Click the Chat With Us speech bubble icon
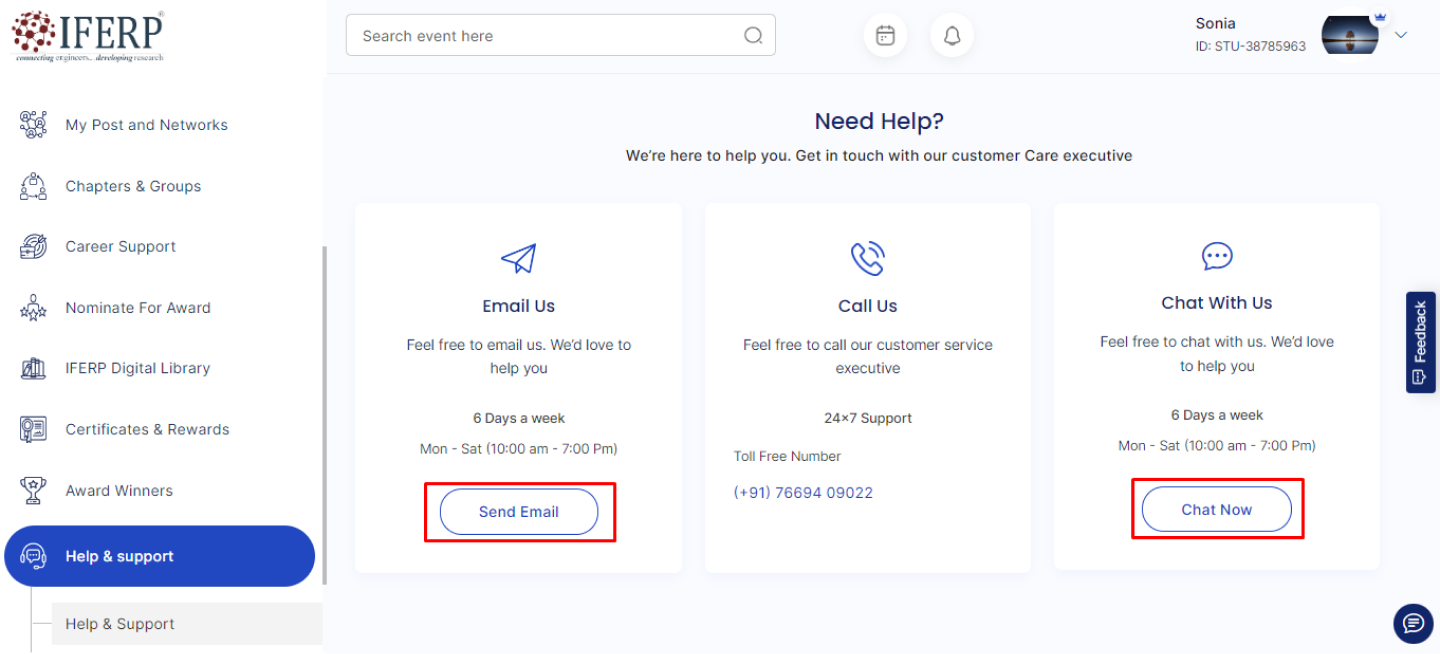Viewport: 1440px width, 654px height. coord(1217,257)
